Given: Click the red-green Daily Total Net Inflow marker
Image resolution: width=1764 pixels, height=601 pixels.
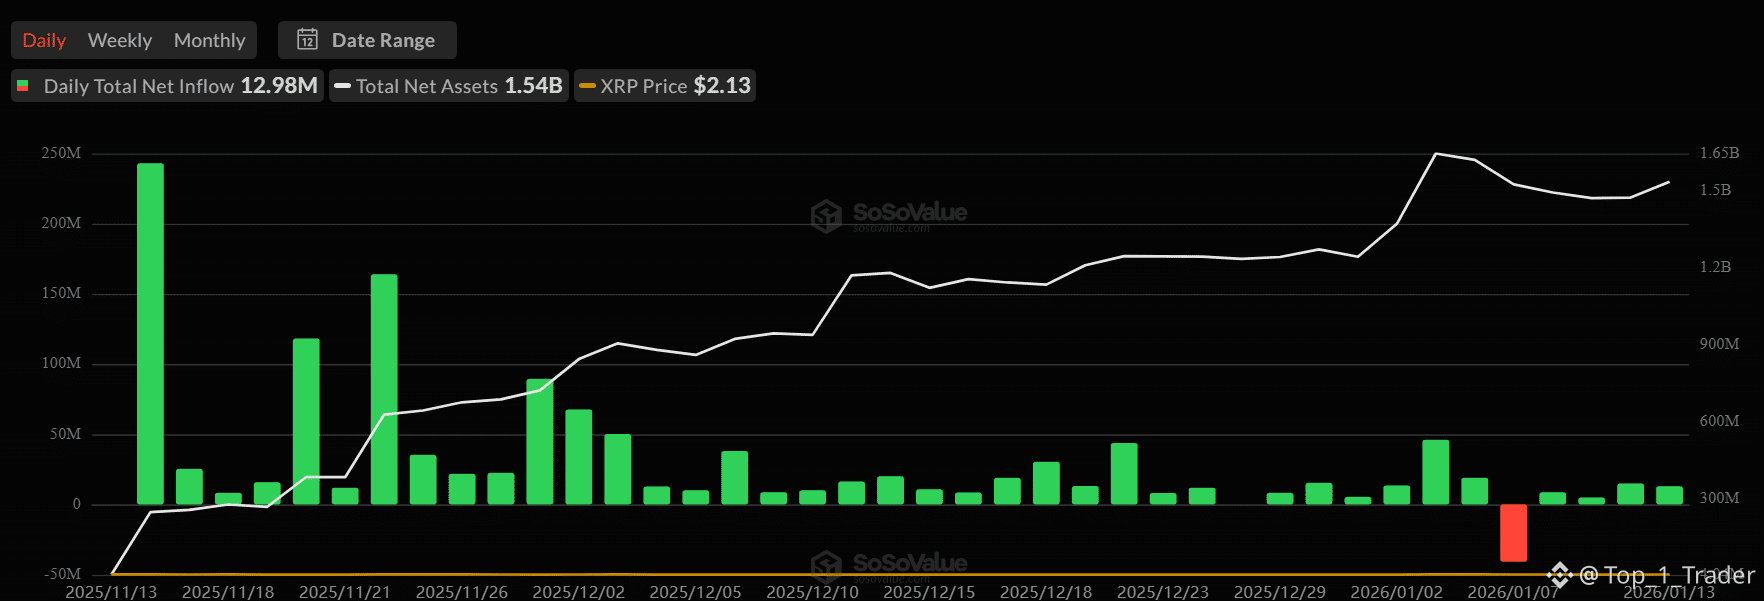Looking at the screenshot, I should tap(23, 86).
